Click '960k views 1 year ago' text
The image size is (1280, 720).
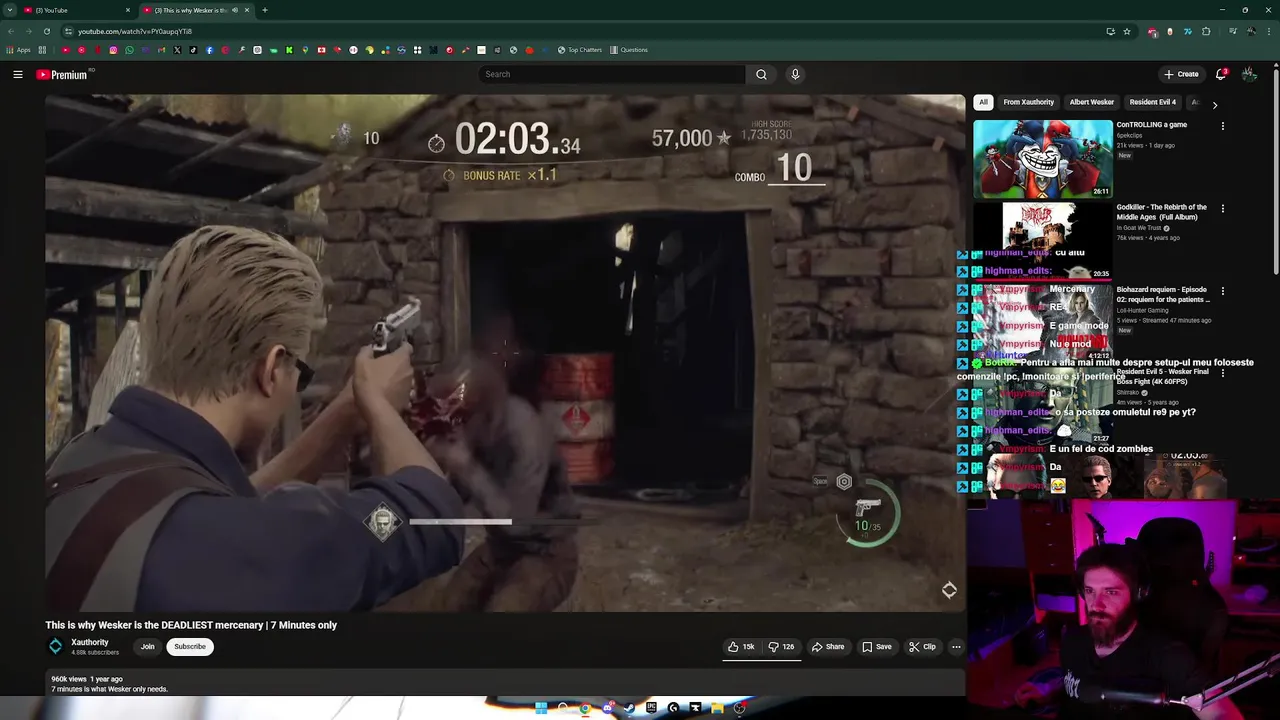pos(87,679)
